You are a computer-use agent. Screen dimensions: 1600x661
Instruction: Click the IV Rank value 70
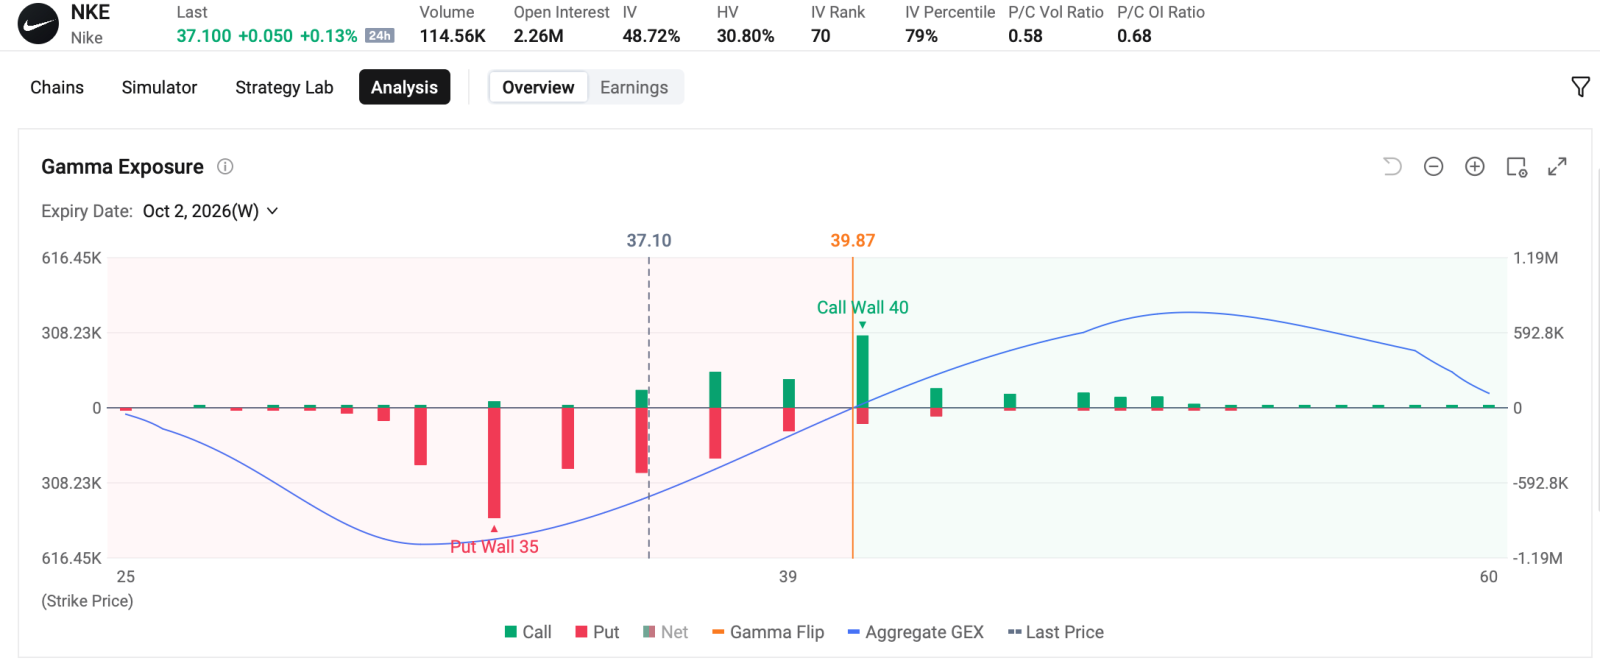(x=820, y=36)
